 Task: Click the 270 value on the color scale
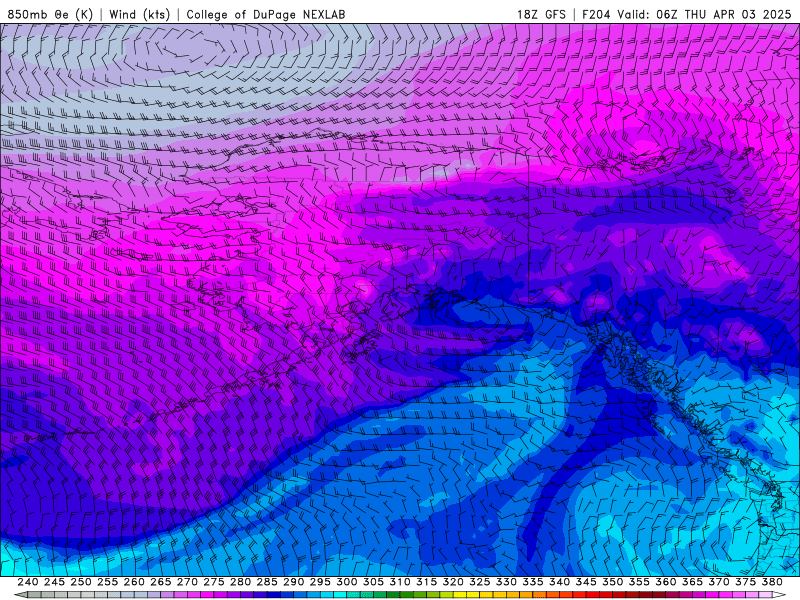[x=187, y=582]
